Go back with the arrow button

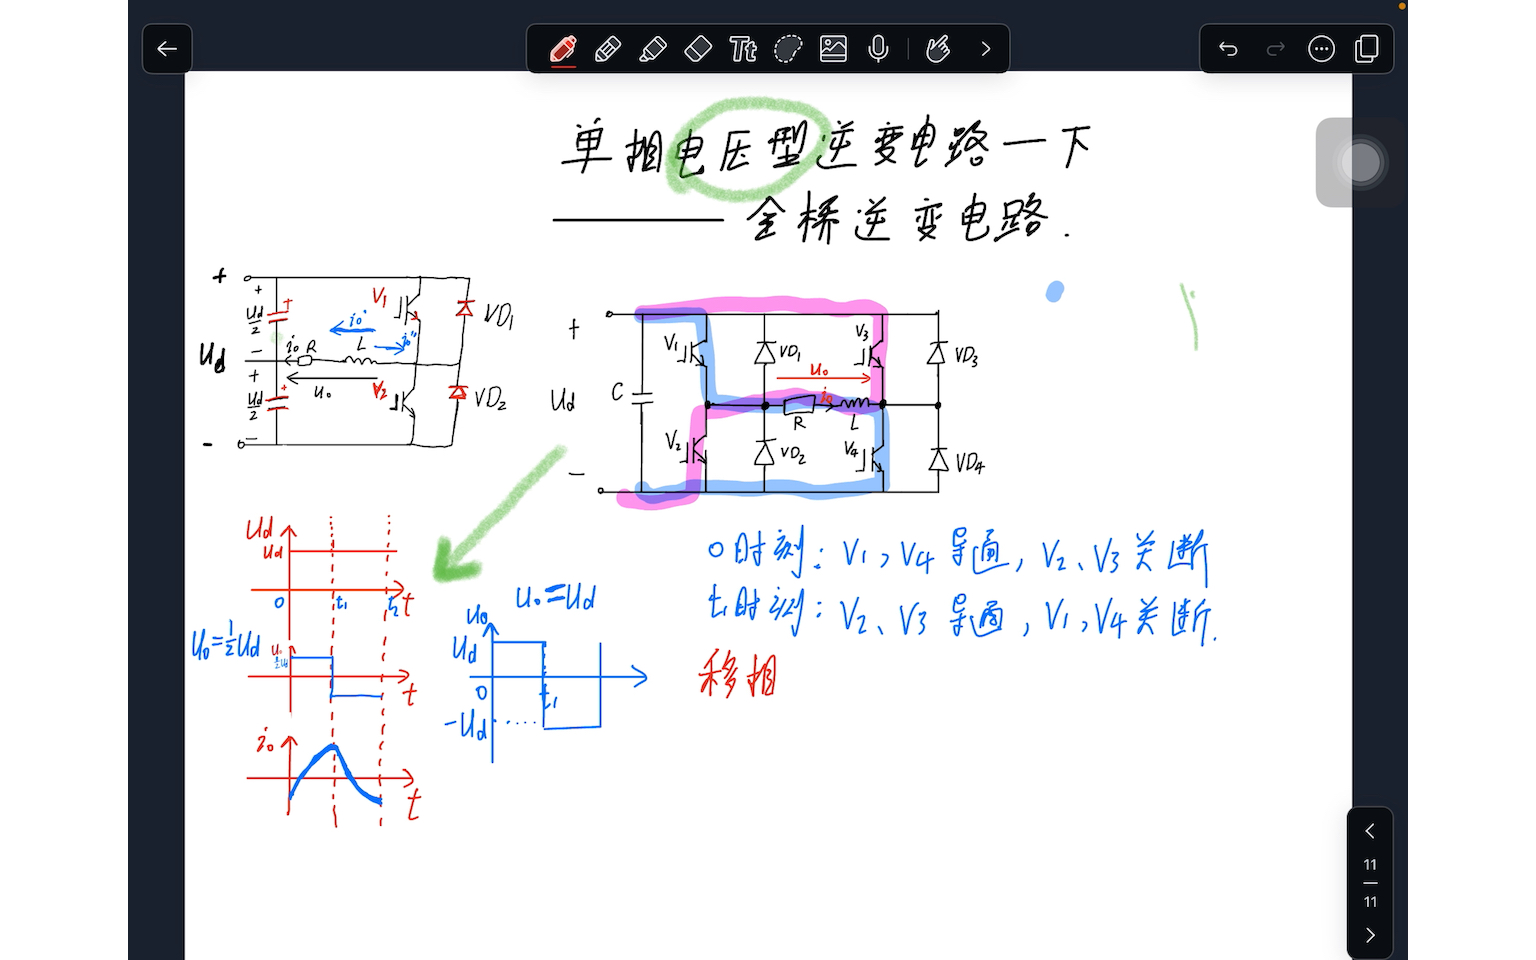tap(167, 49)
